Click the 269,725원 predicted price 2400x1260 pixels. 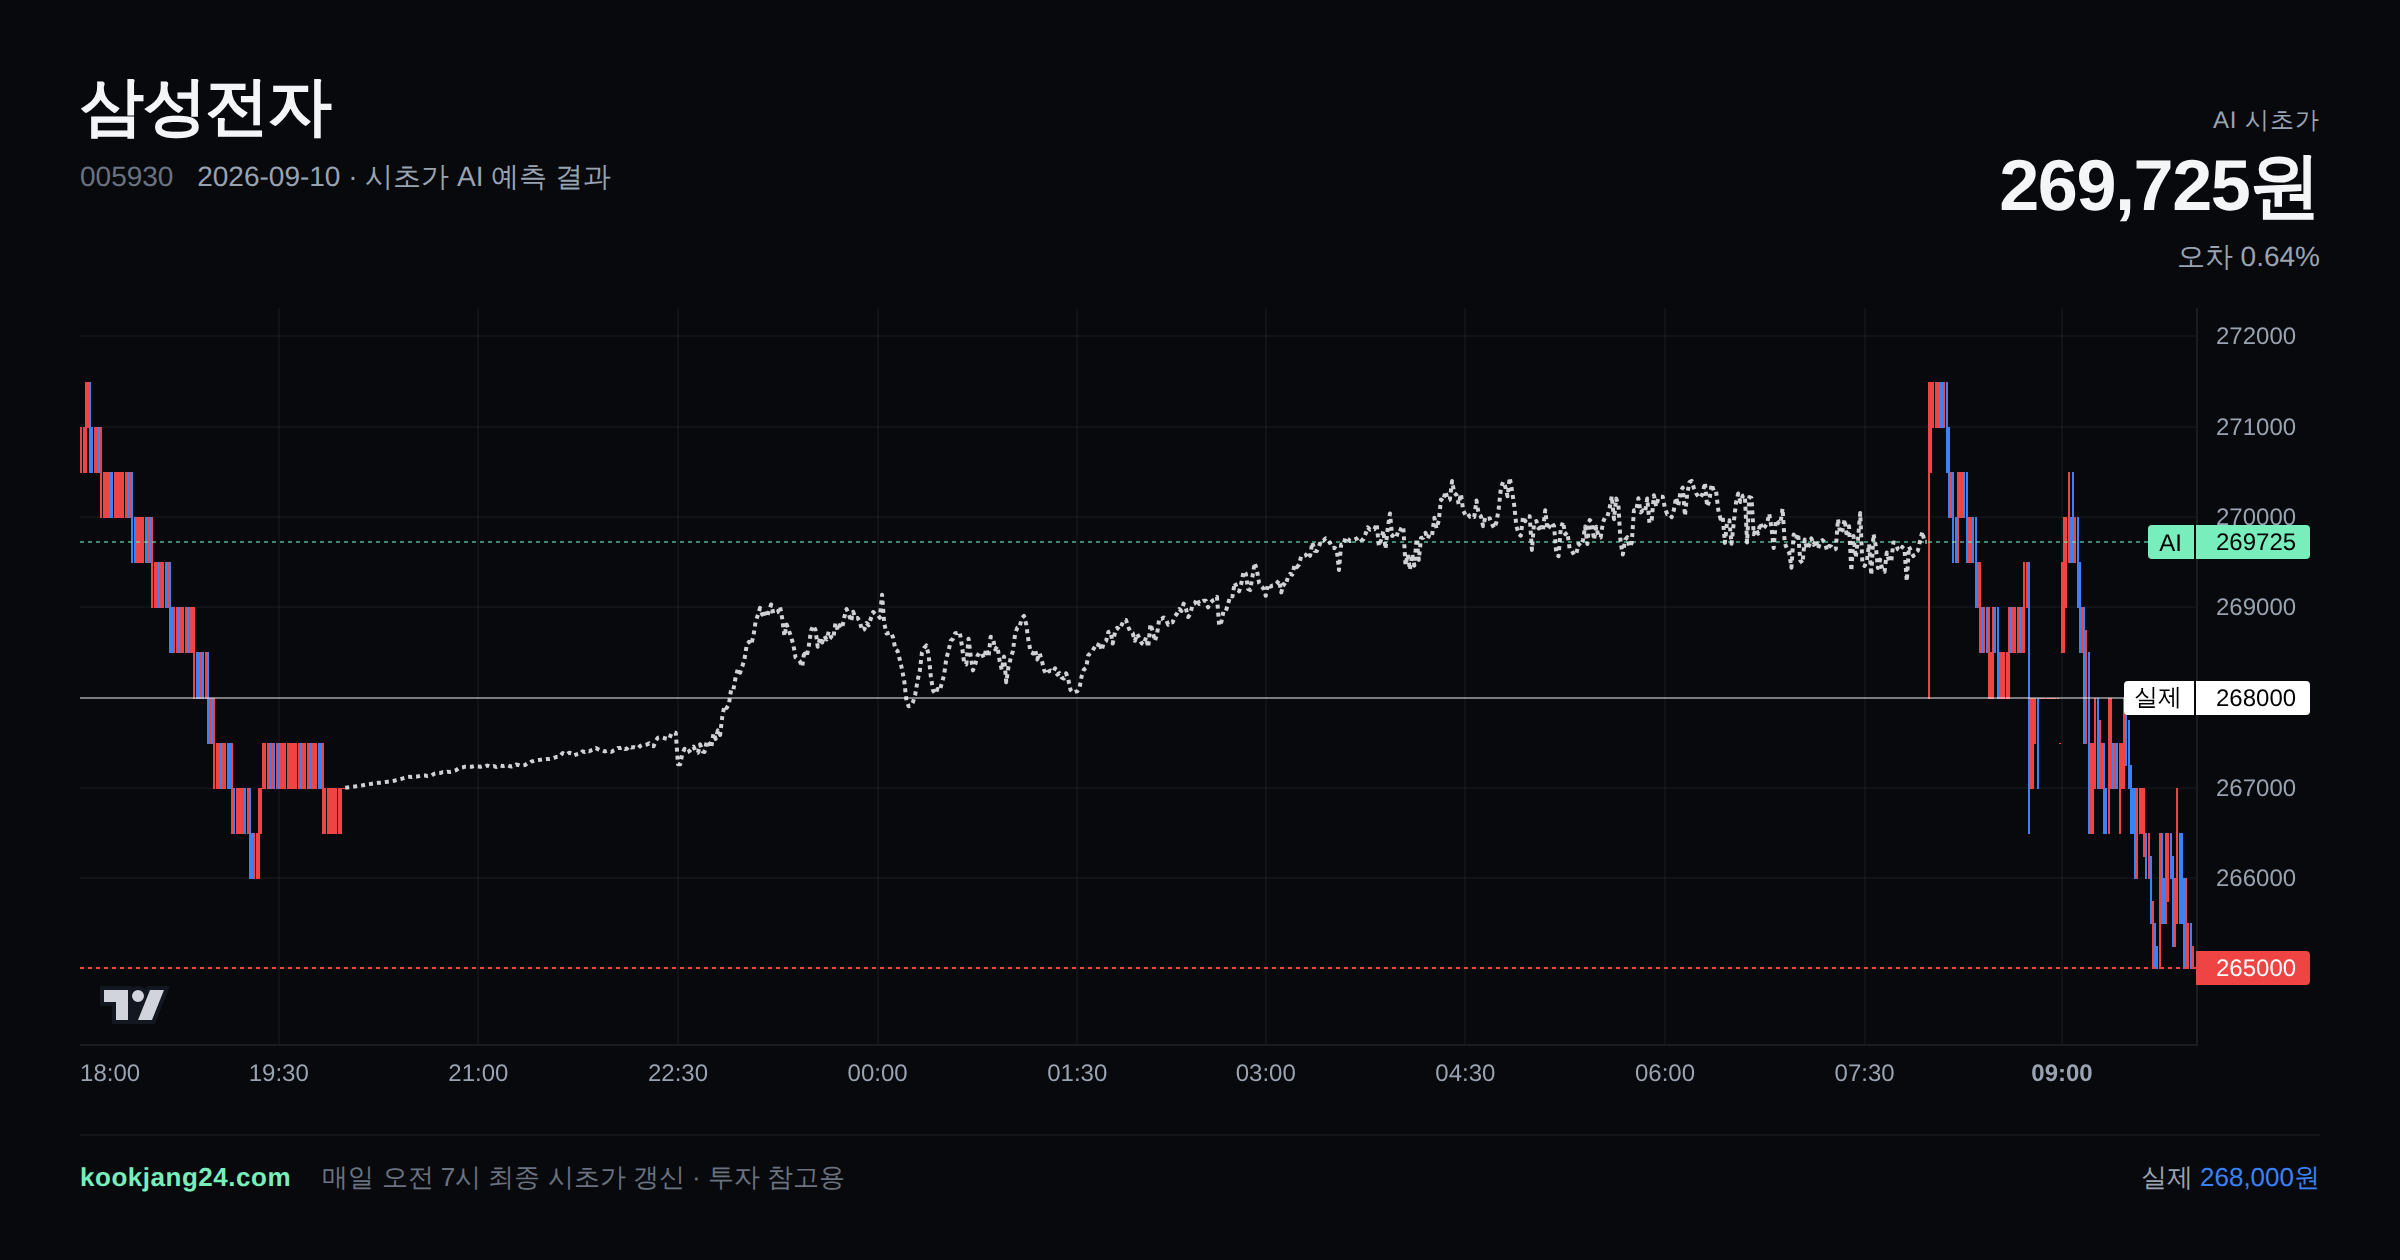click(x=2158, y=186)
